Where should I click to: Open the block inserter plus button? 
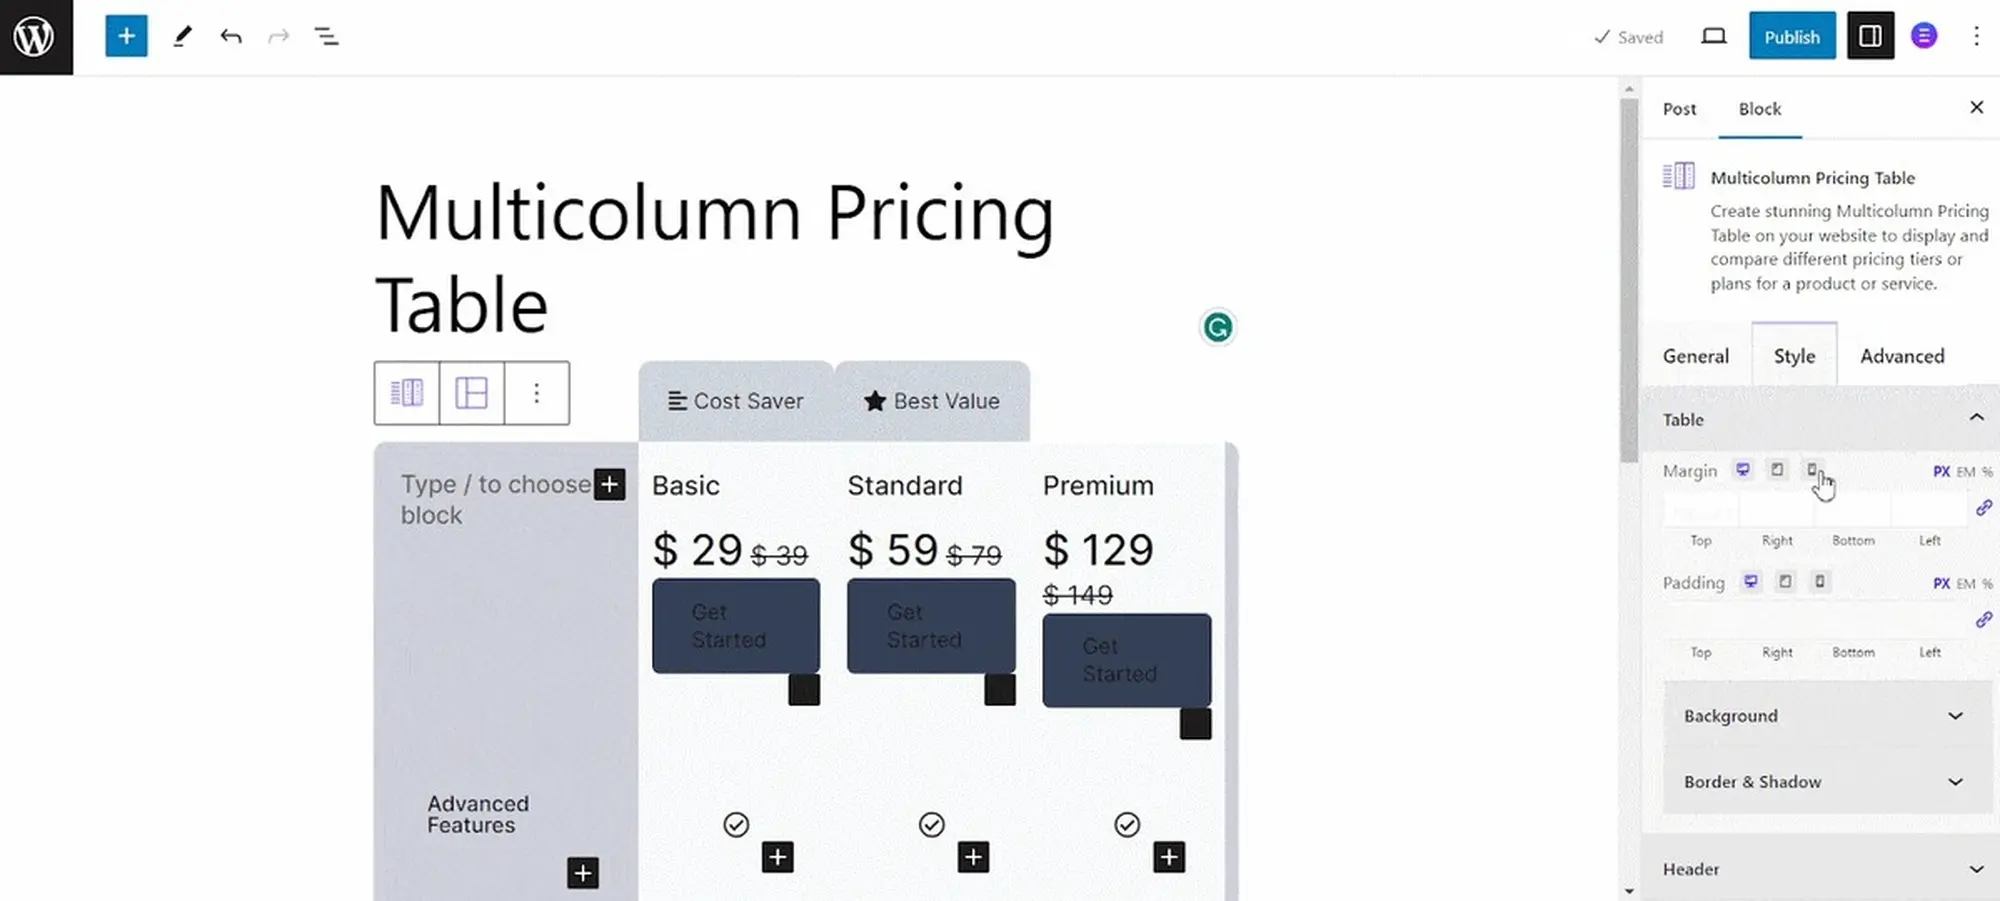[126, 37]
